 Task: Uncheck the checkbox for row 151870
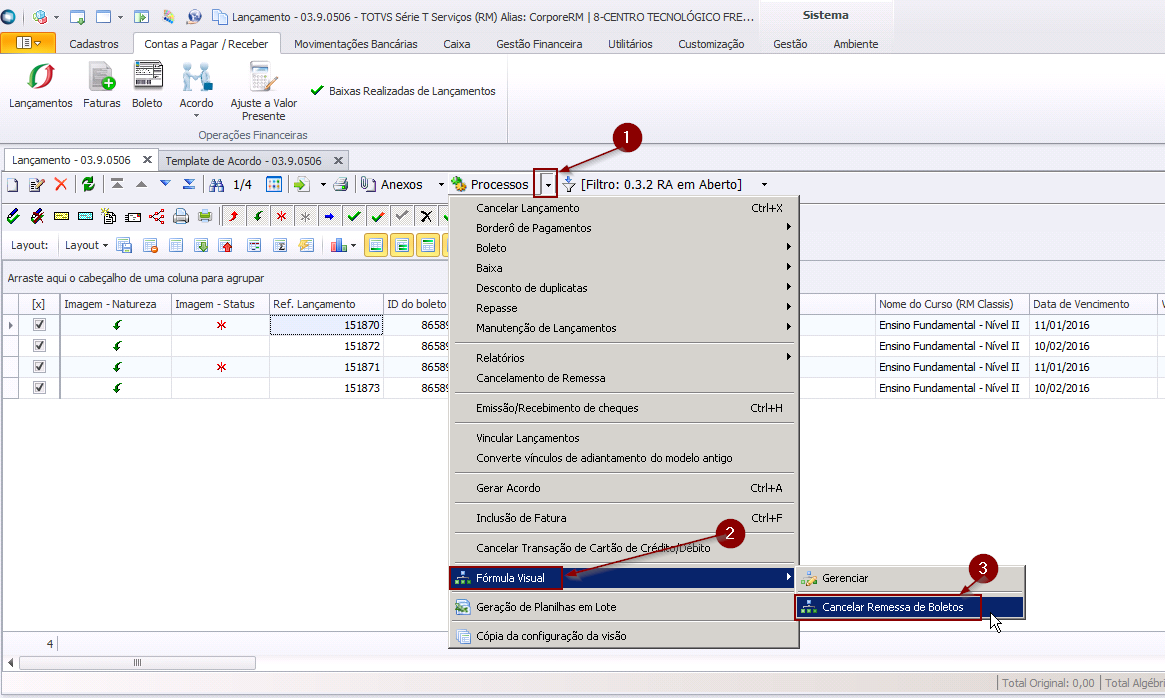pyautogui.click(x=40, y=325)
